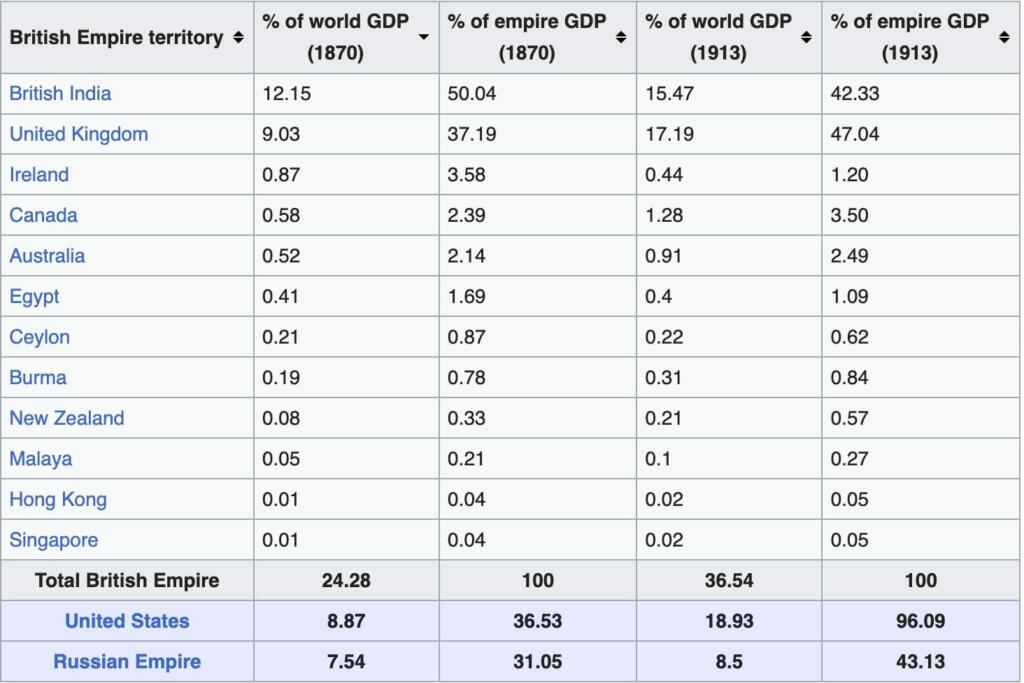Open the Hong Kong link

pos(58,499)
